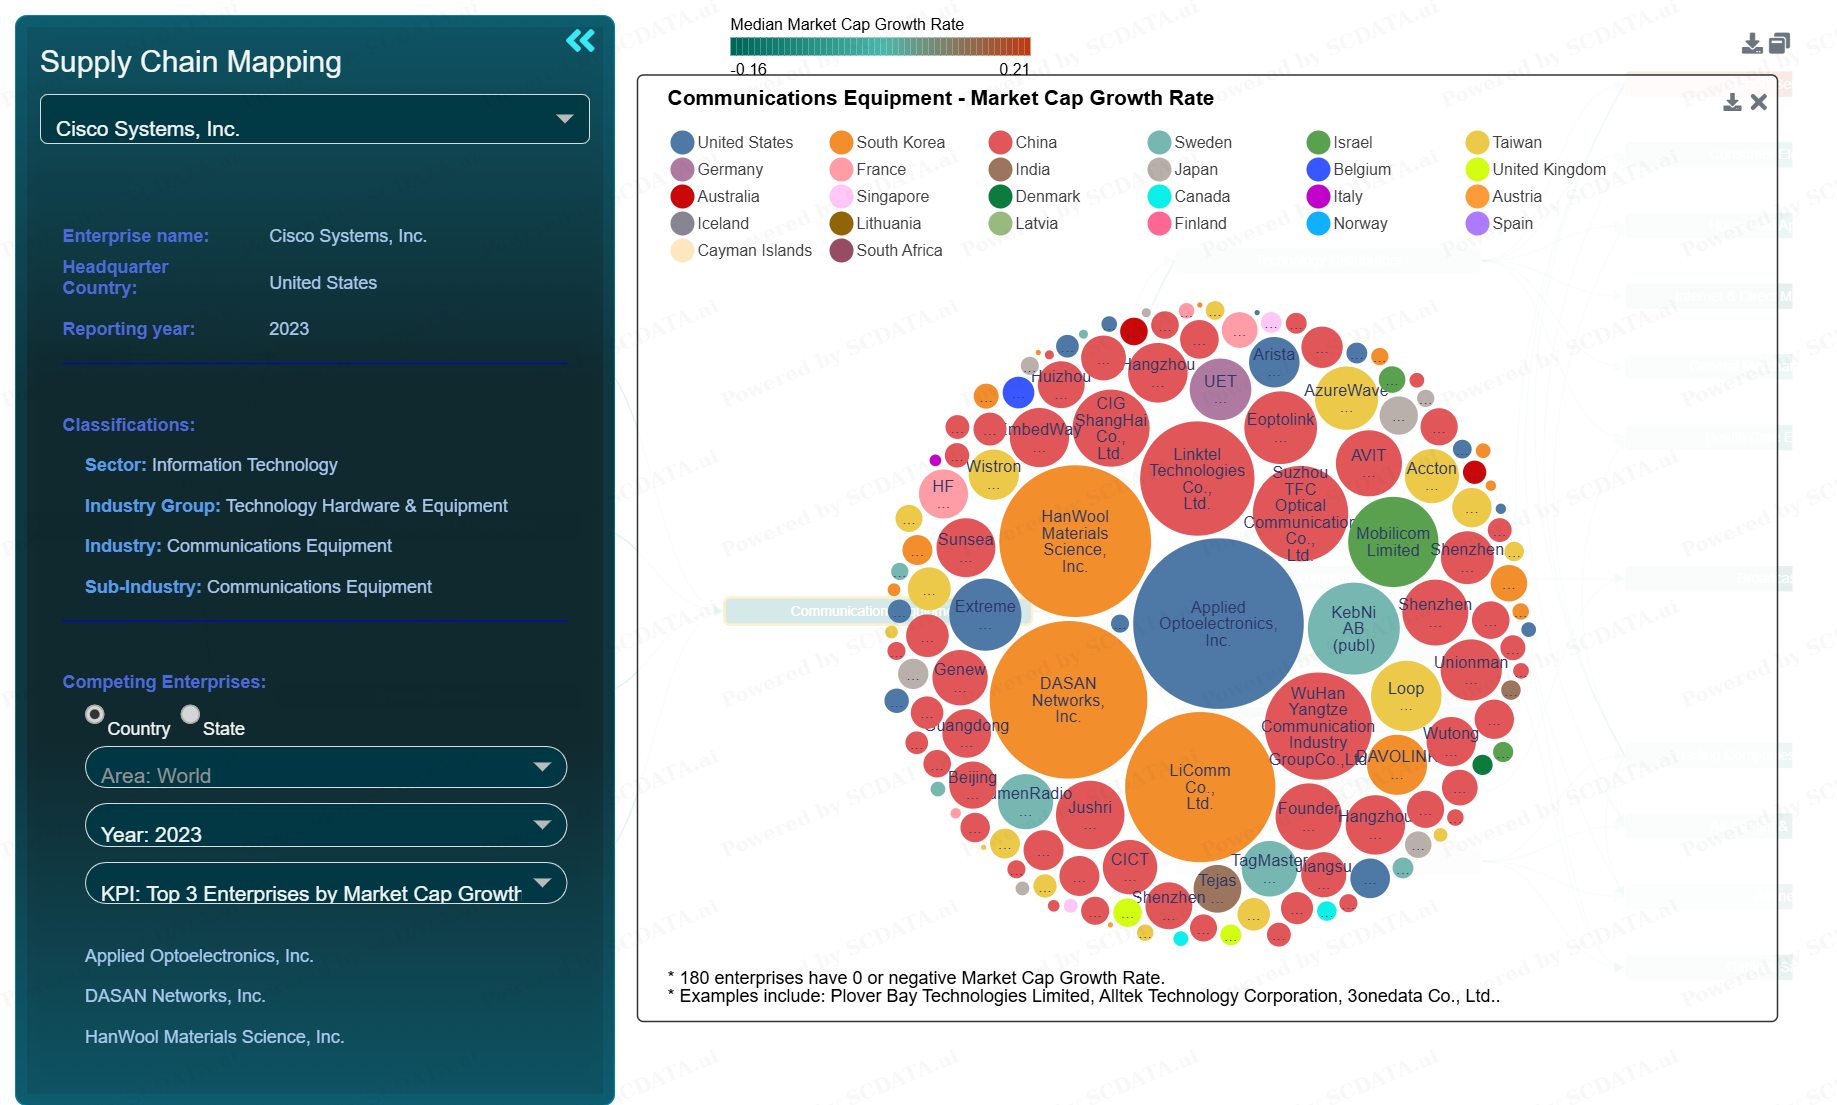
Task: Toggle Denmark legend entry
Action: 1034,197
